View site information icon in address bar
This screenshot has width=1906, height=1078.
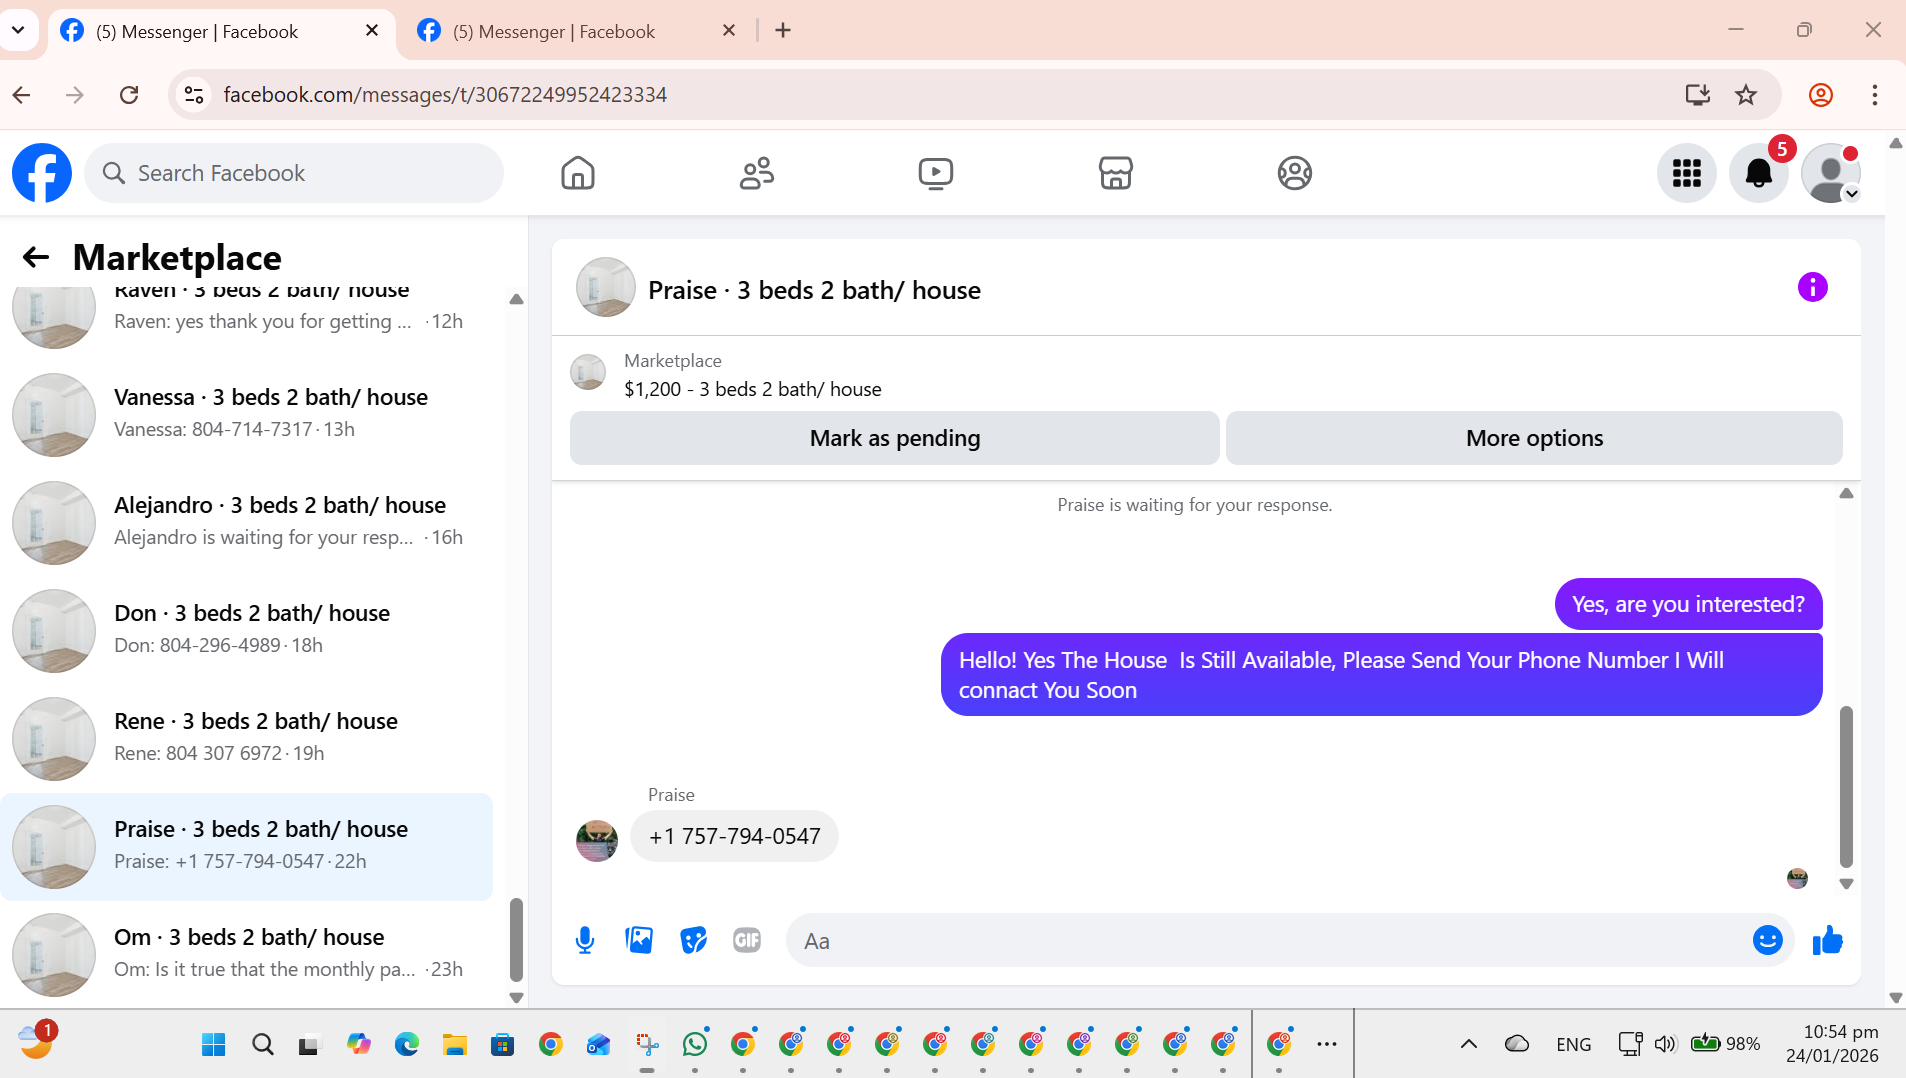pyautogui.click(x=194, y=95)
